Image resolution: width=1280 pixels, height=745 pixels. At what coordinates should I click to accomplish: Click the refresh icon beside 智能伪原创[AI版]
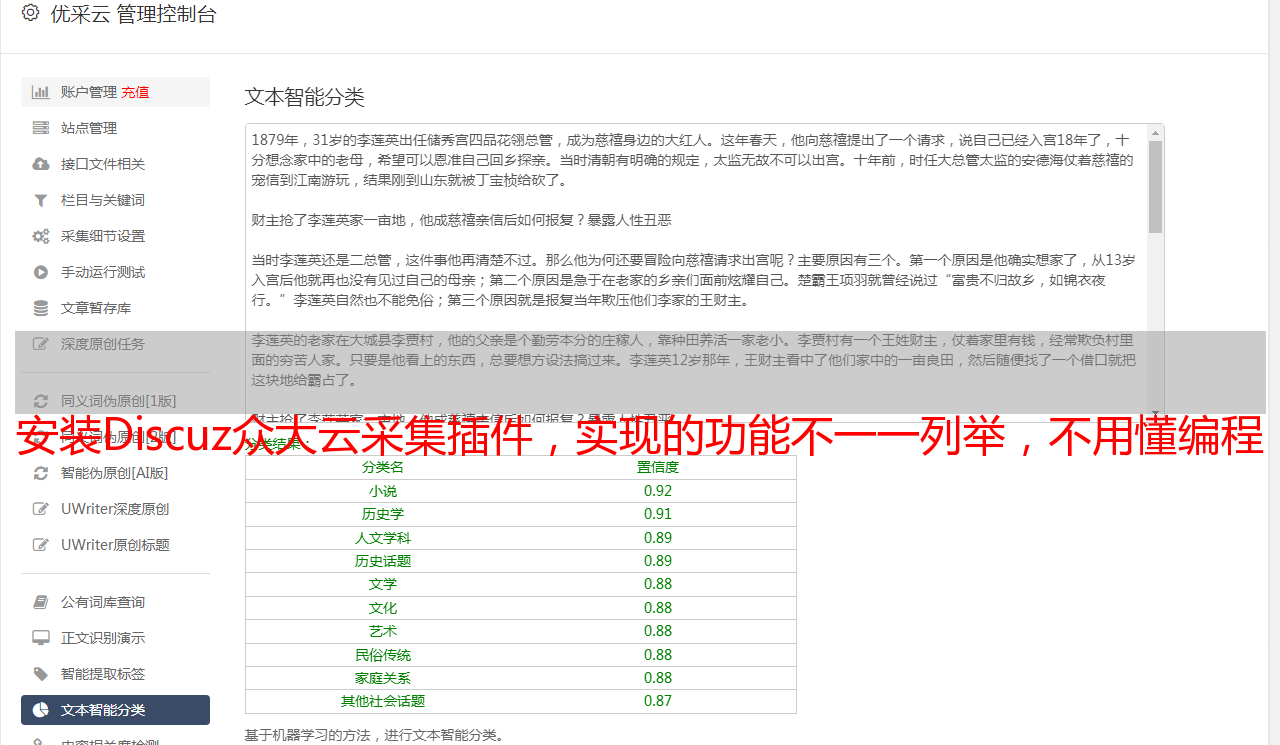41,473
